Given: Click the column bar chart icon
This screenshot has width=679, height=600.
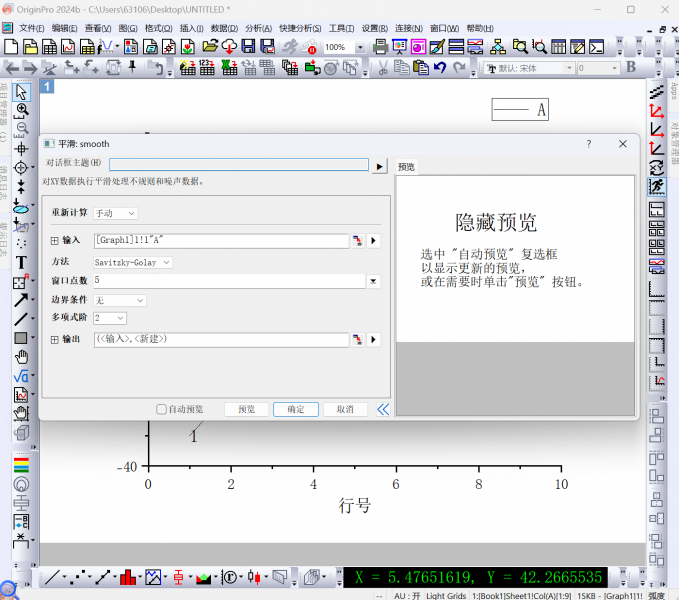Looking at the screenshot, I should 128,577.
